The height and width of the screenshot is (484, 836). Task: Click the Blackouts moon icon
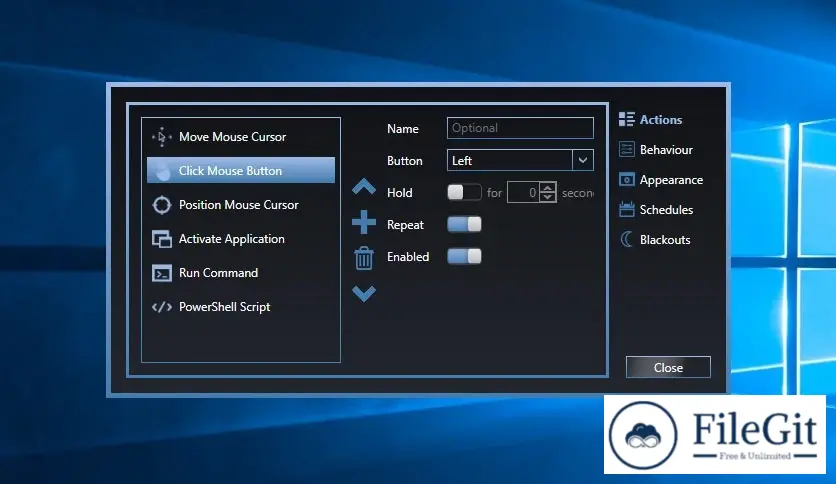626,239
